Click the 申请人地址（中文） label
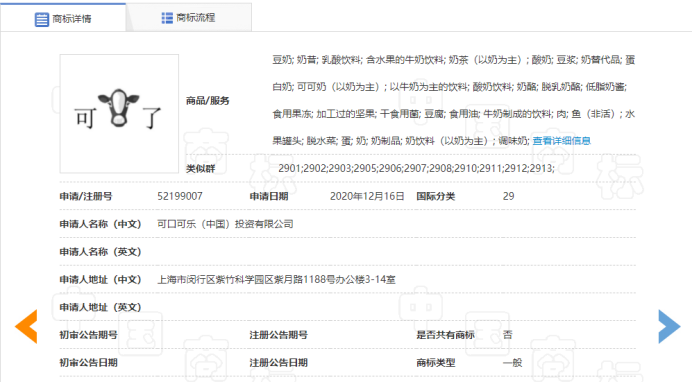This screenshot has height=383, width=692. 100,279
